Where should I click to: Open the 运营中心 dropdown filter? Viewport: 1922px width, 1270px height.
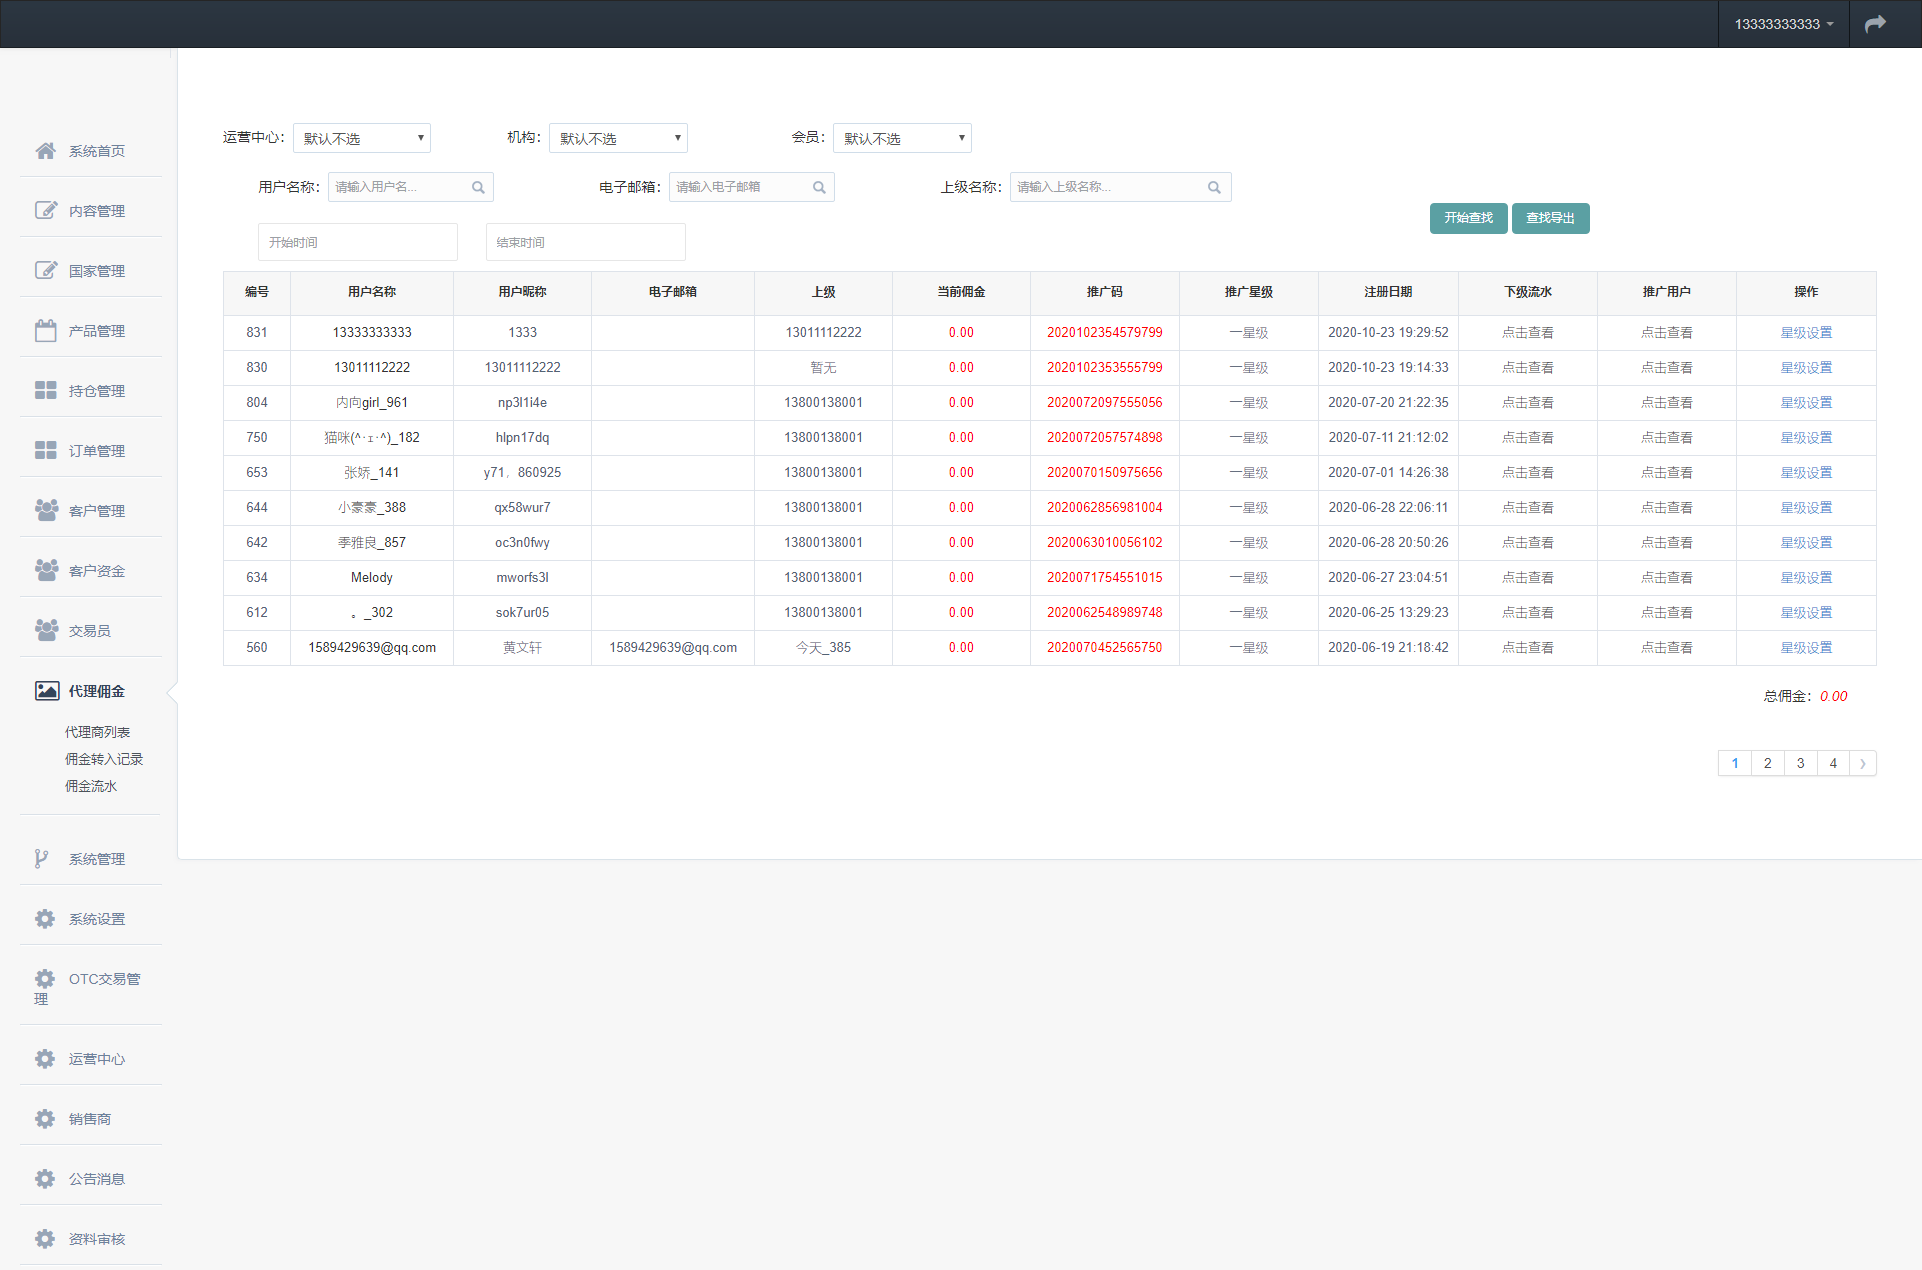point(362,138)
